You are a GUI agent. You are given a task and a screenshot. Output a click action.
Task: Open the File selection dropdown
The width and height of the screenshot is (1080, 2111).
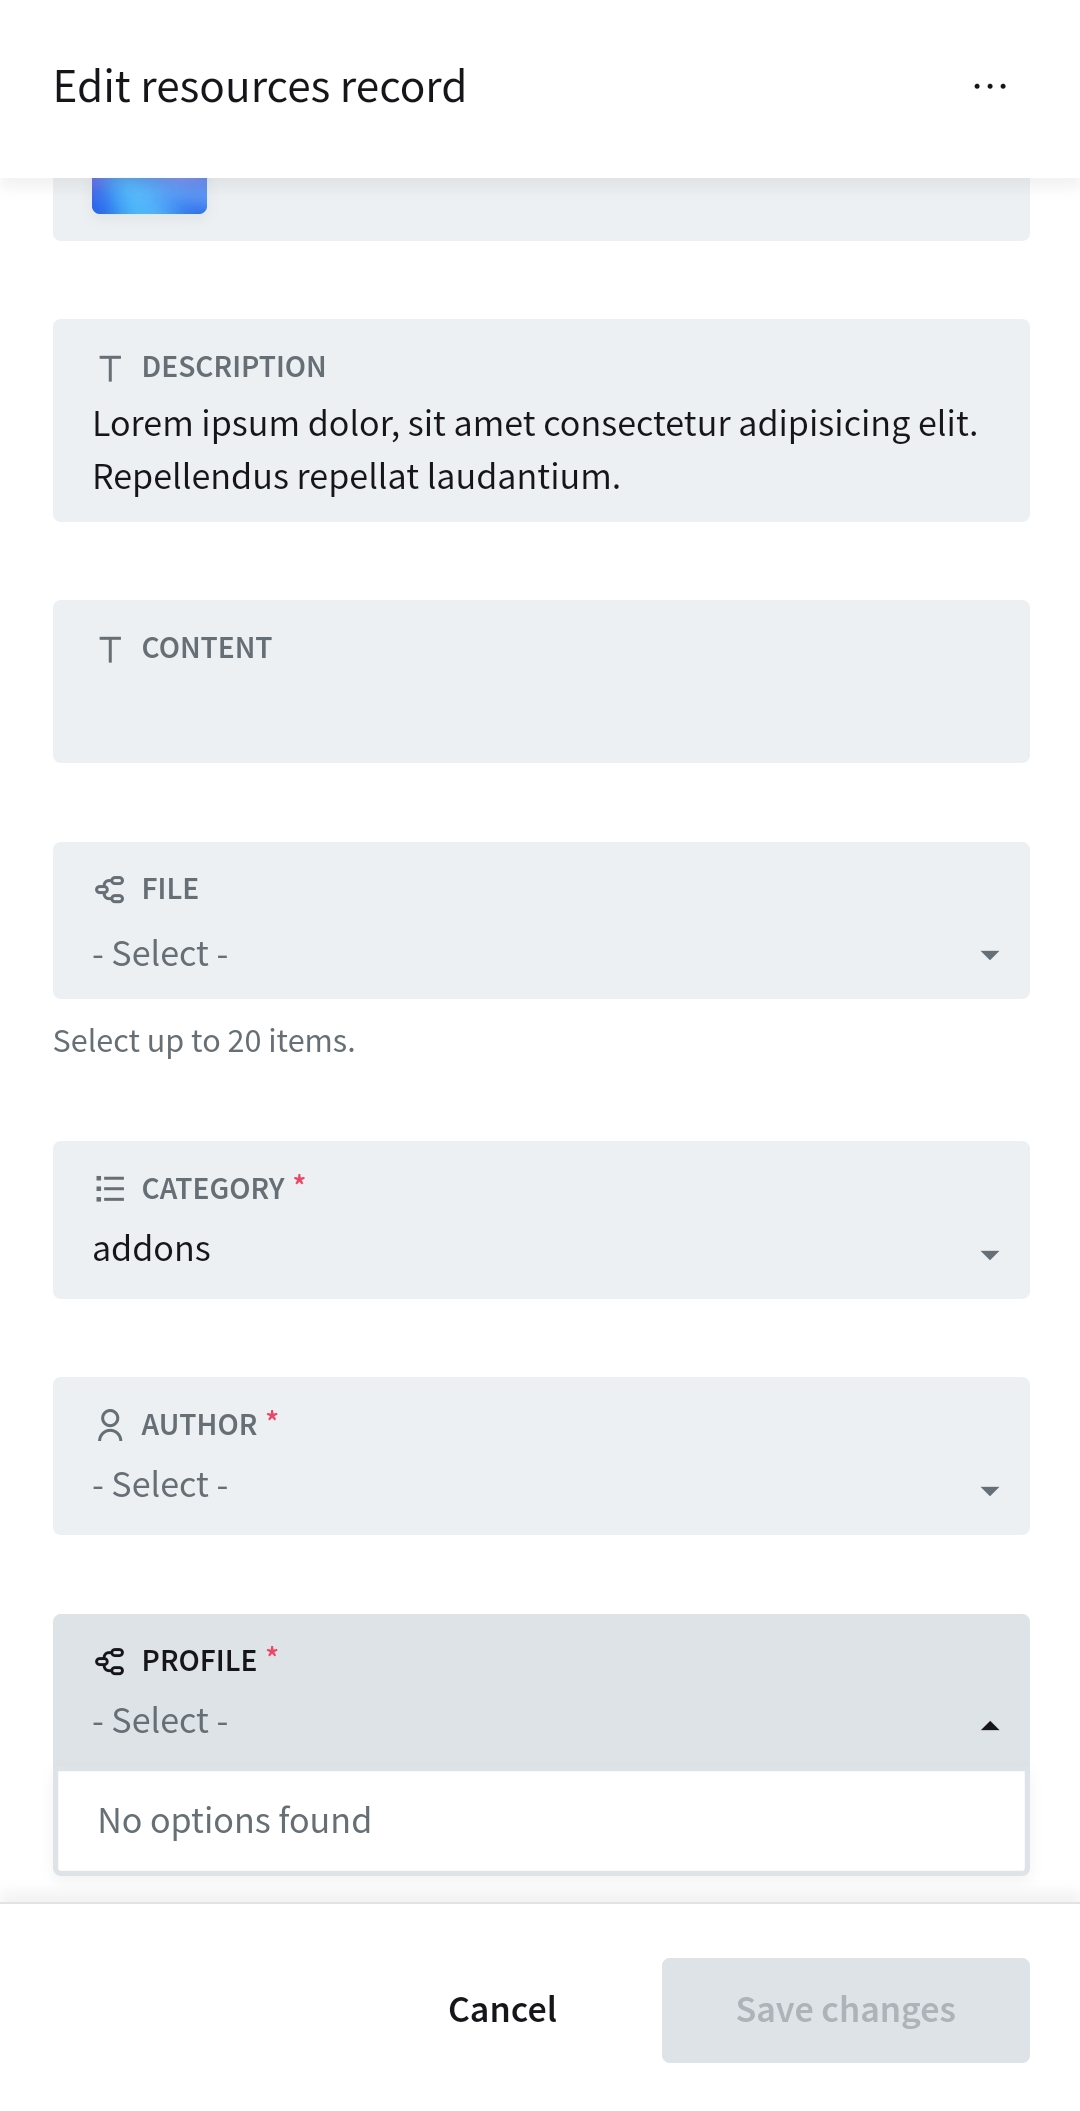(989, 955)
